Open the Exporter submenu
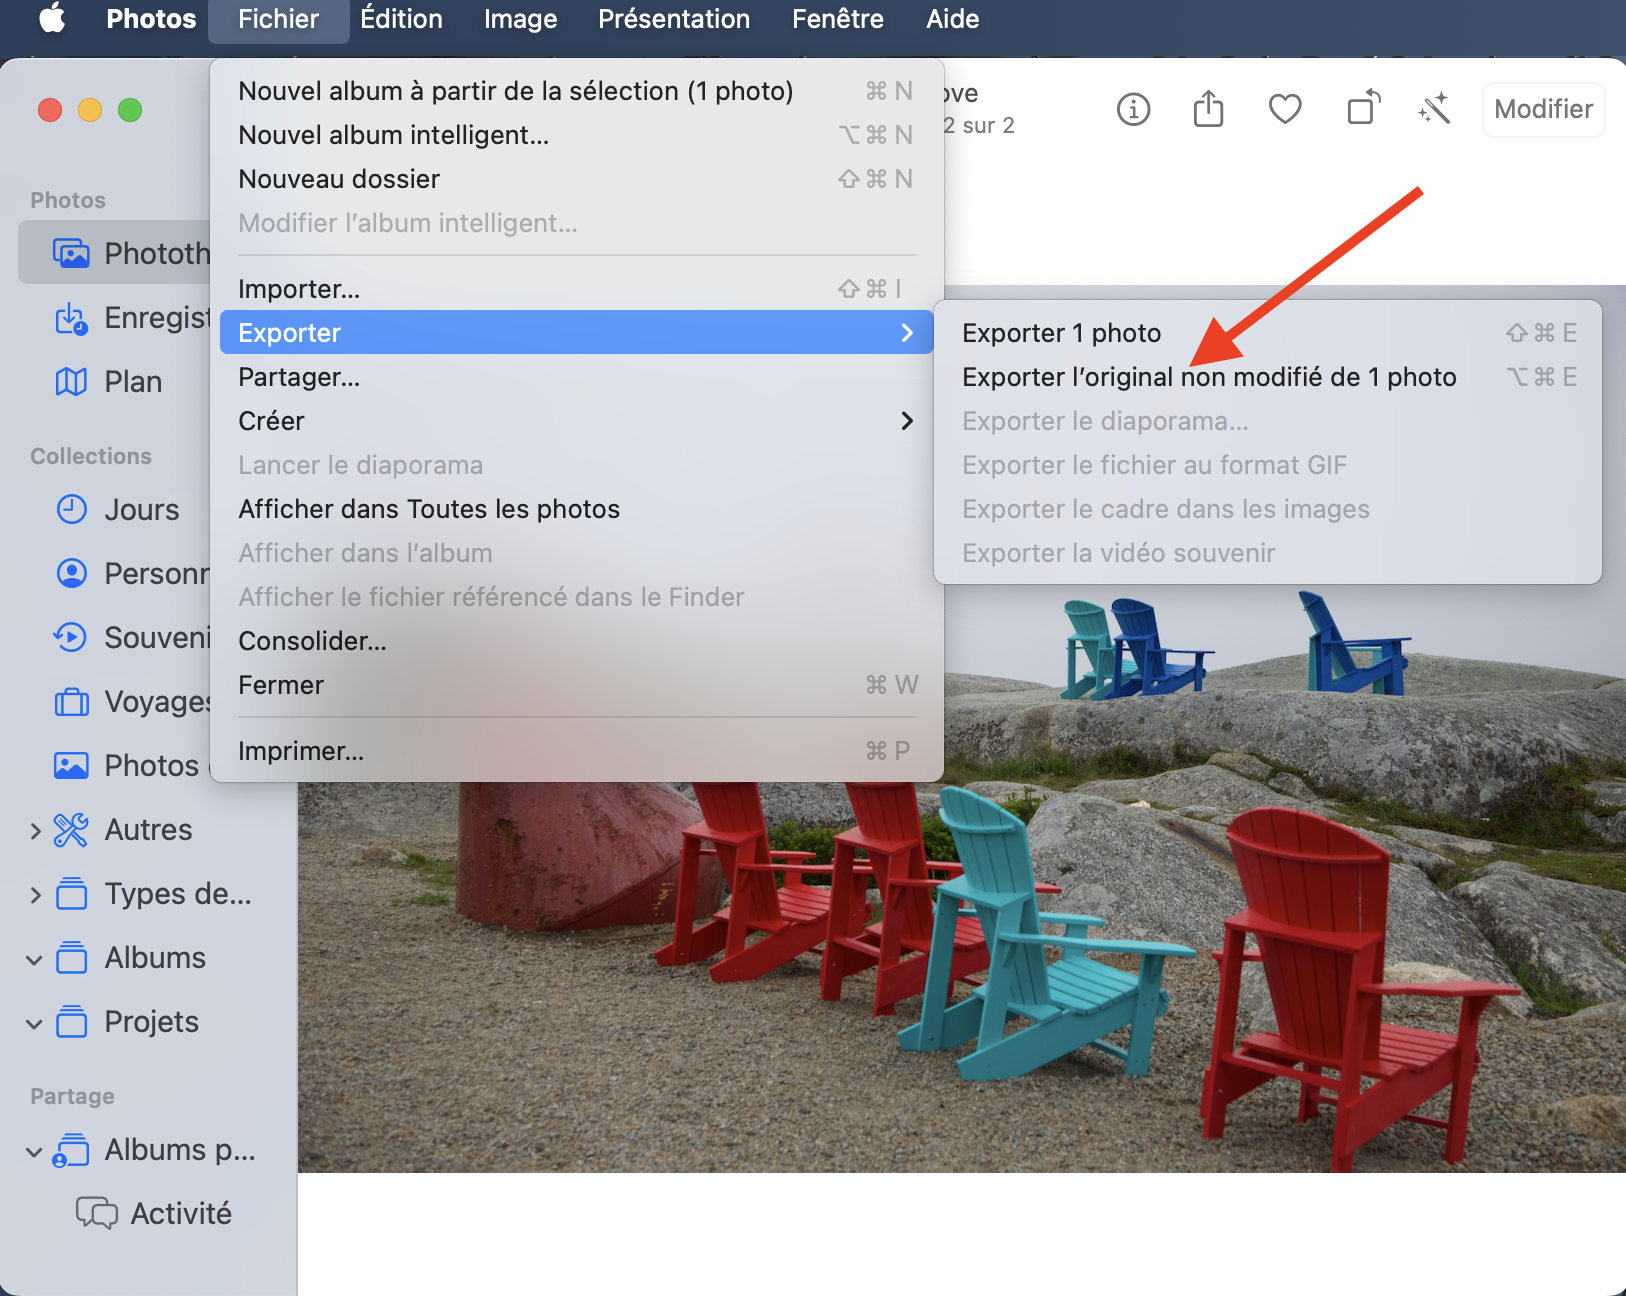The height and width of the screenshot is (1296, 1626). (x=577, y=333)
